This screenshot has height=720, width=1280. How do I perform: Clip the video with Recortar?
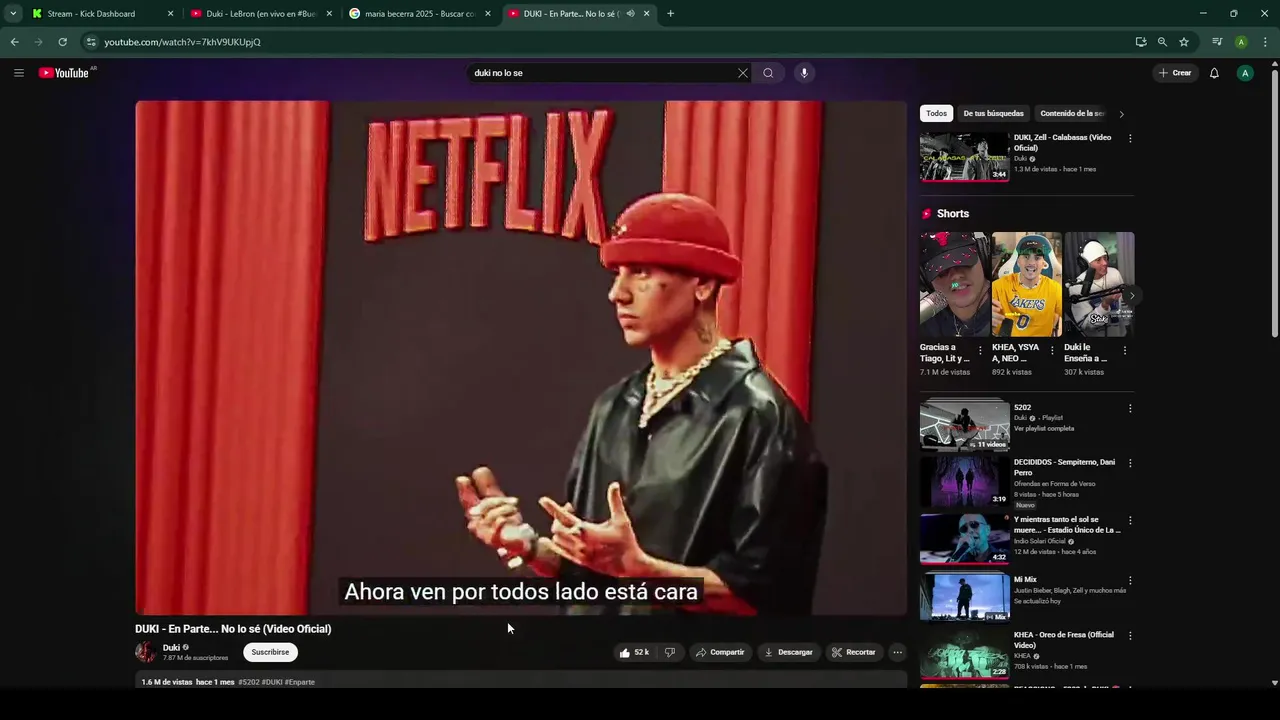tap(853, 652)
